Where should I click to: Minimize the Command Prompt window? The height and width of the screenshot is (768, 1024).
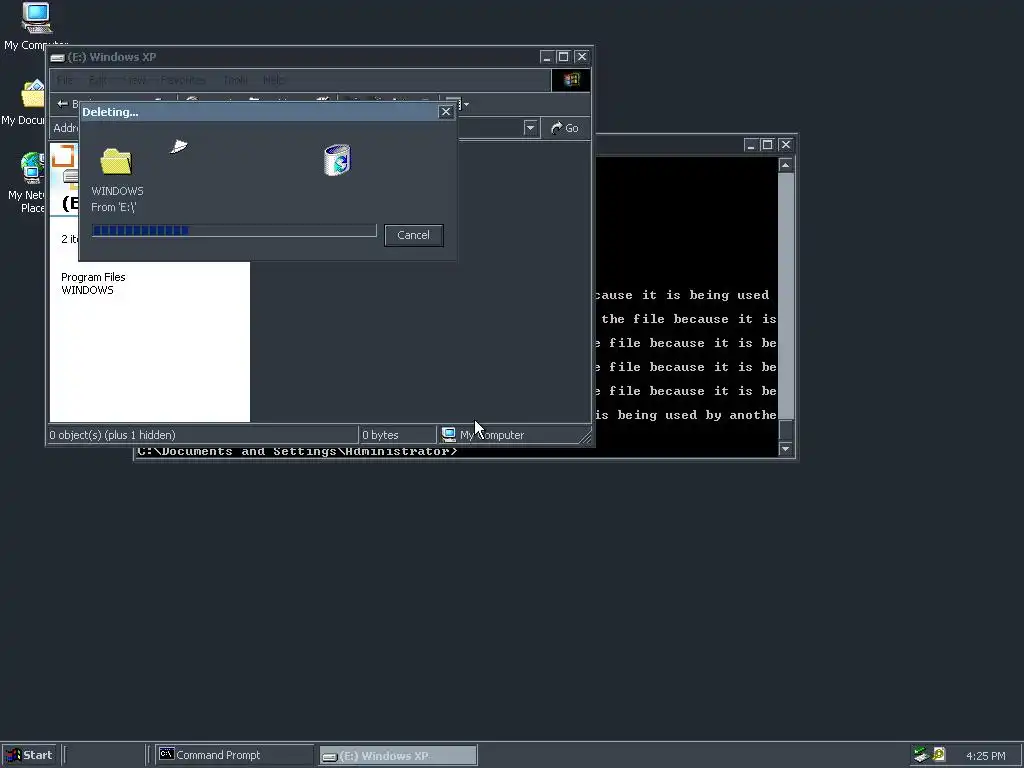point(751,144)
